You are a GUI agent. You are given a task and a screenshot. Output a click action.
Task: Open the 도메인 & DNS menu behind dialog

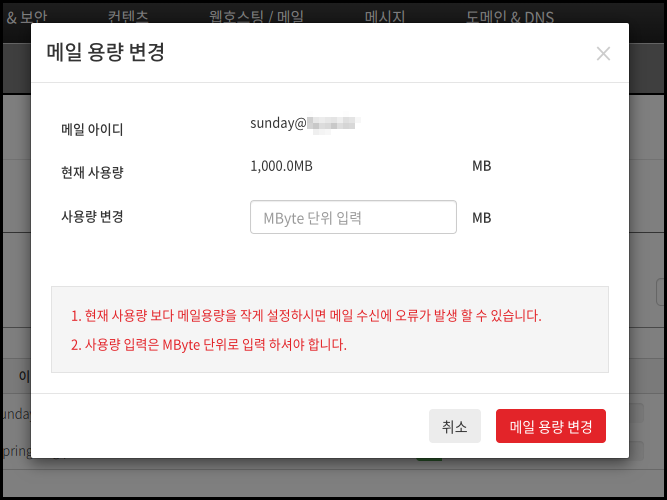(x=510, y=17)
